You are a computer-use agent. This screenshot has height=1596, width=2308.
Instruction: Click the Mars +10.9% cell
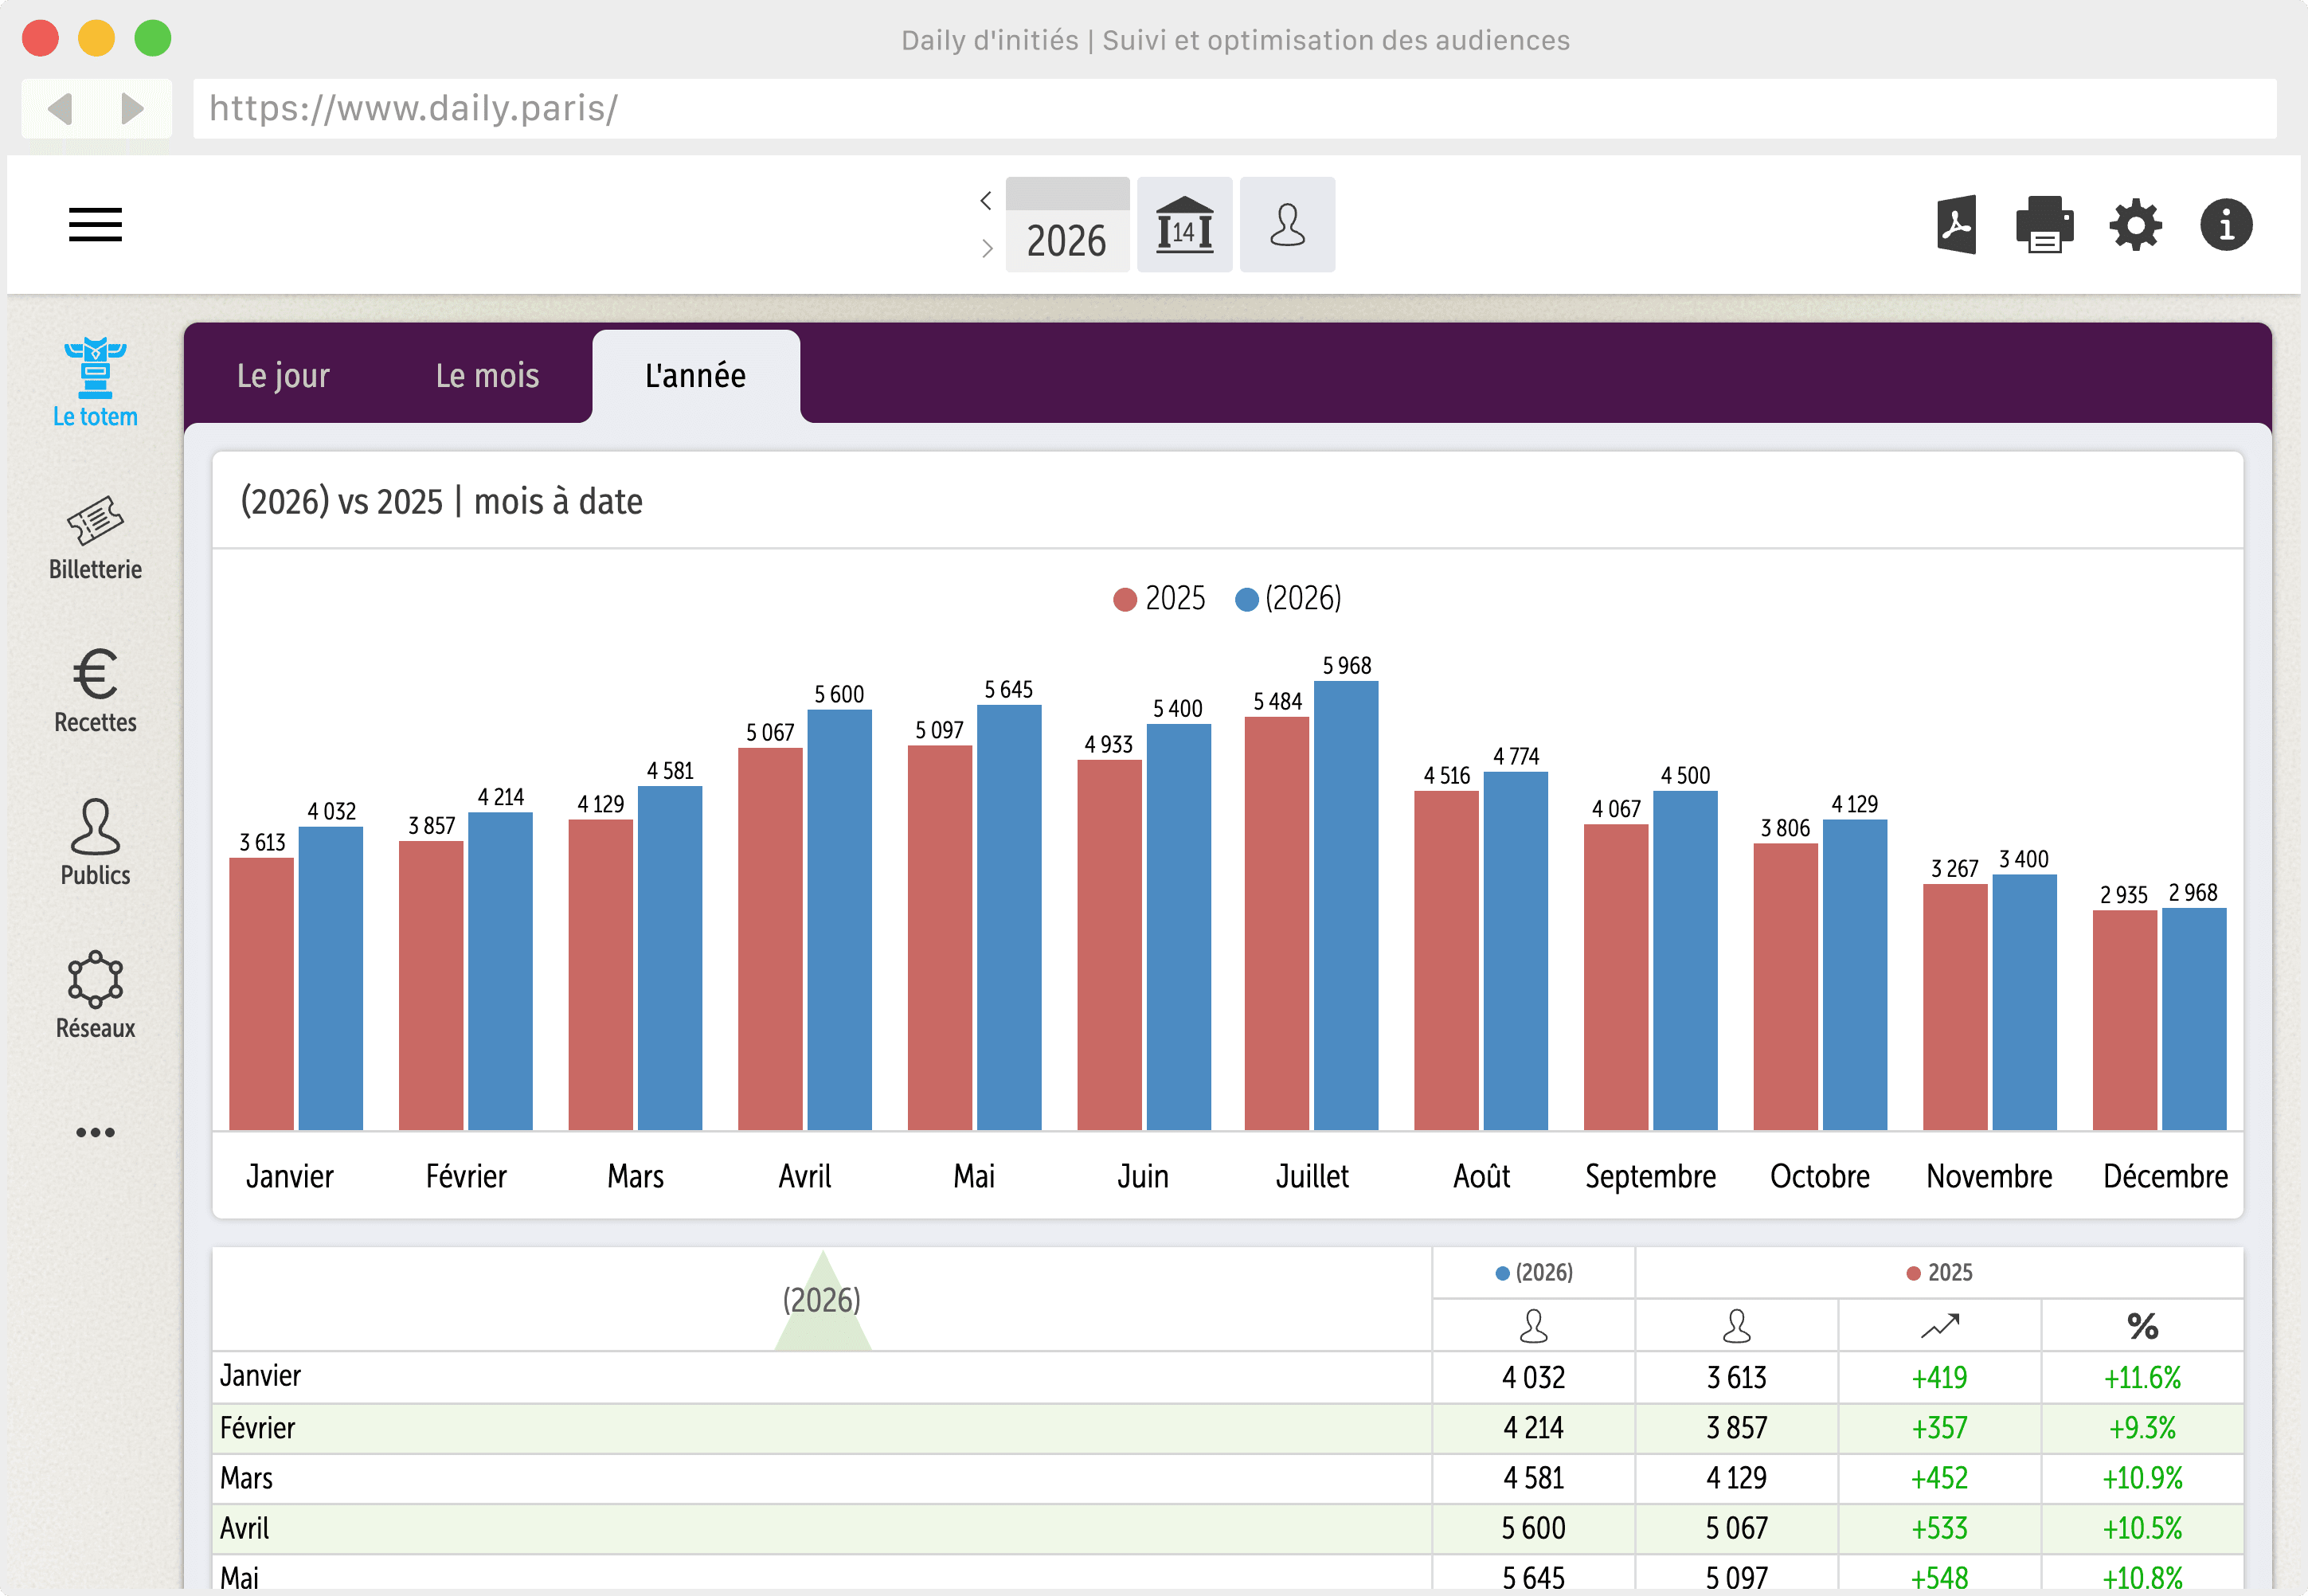tap(2142, 1479)
